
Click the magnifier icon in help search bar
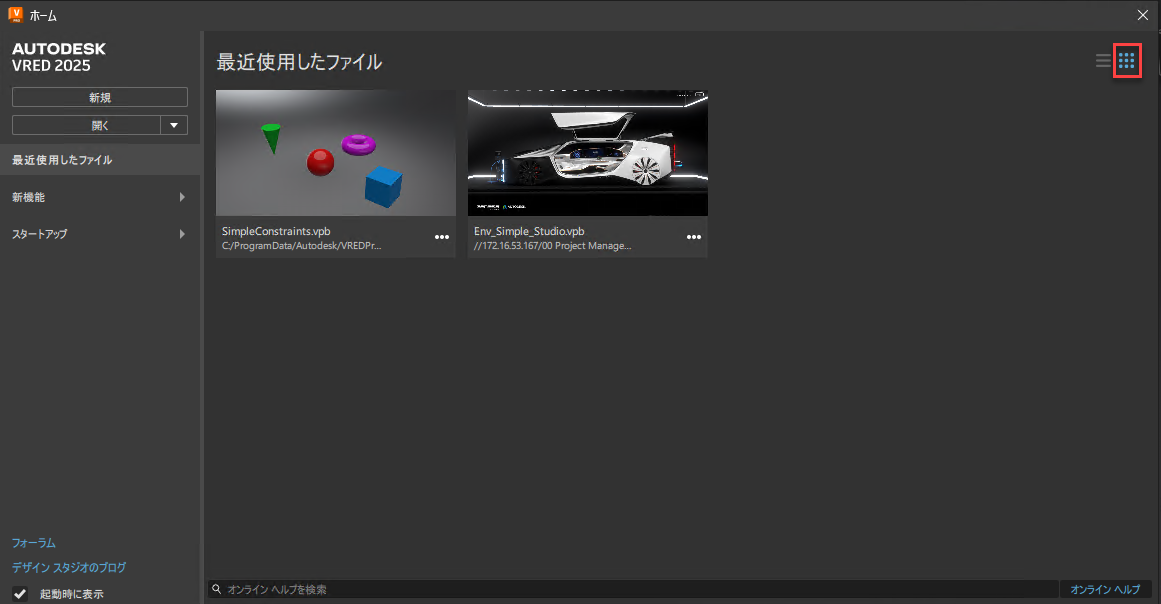(x=216, y=589)
